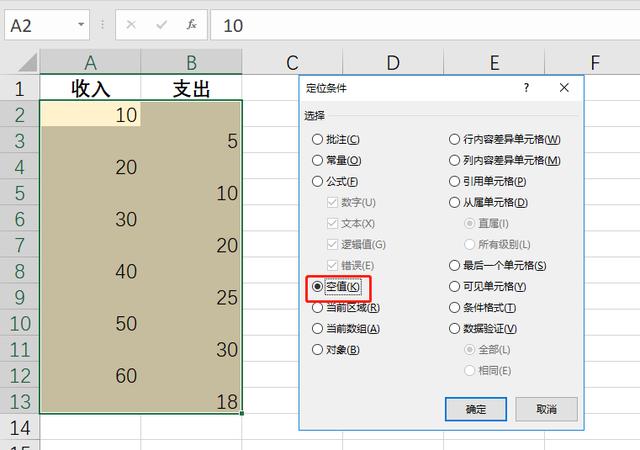This screenshot has height=450, width=640.
Task: Select row 14 header
Action: coord(19,428)
